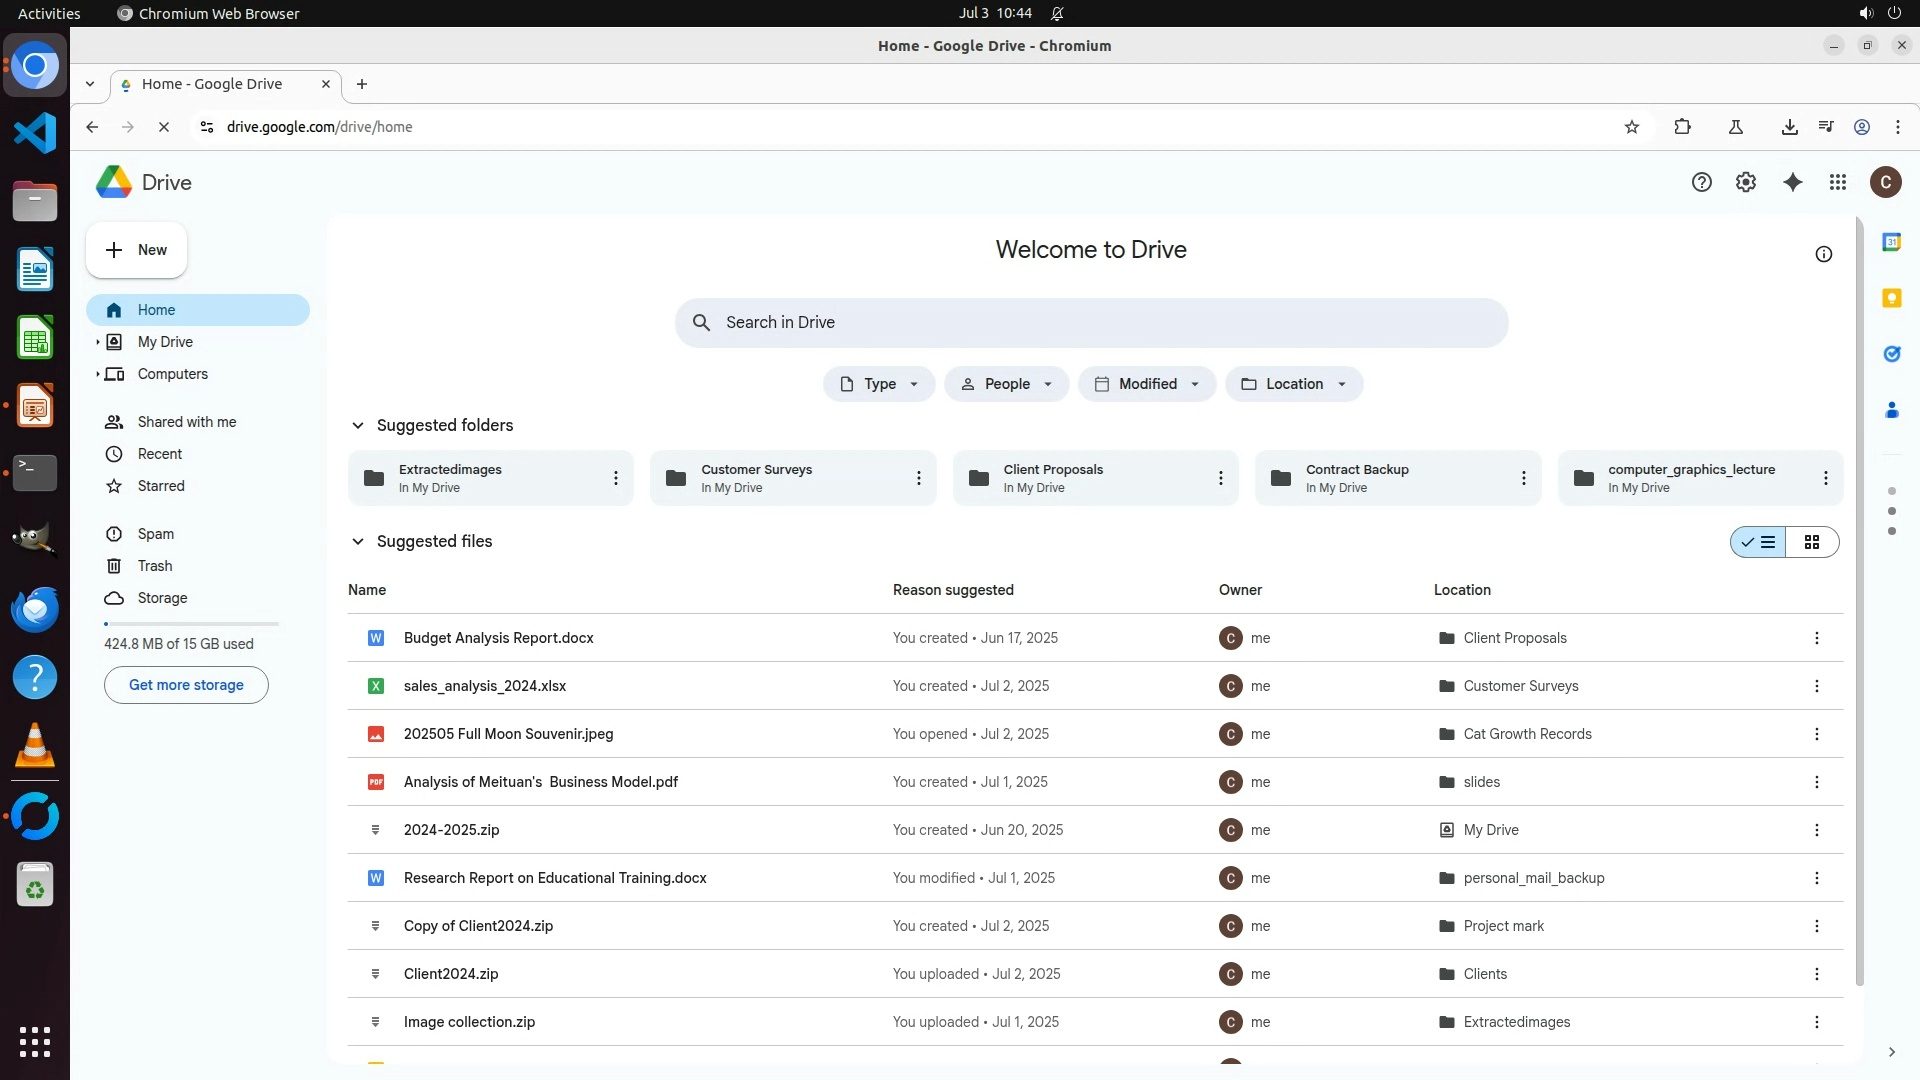Click the Help support icon
1920x1080 pixels.
click(x=1701, y=182)
